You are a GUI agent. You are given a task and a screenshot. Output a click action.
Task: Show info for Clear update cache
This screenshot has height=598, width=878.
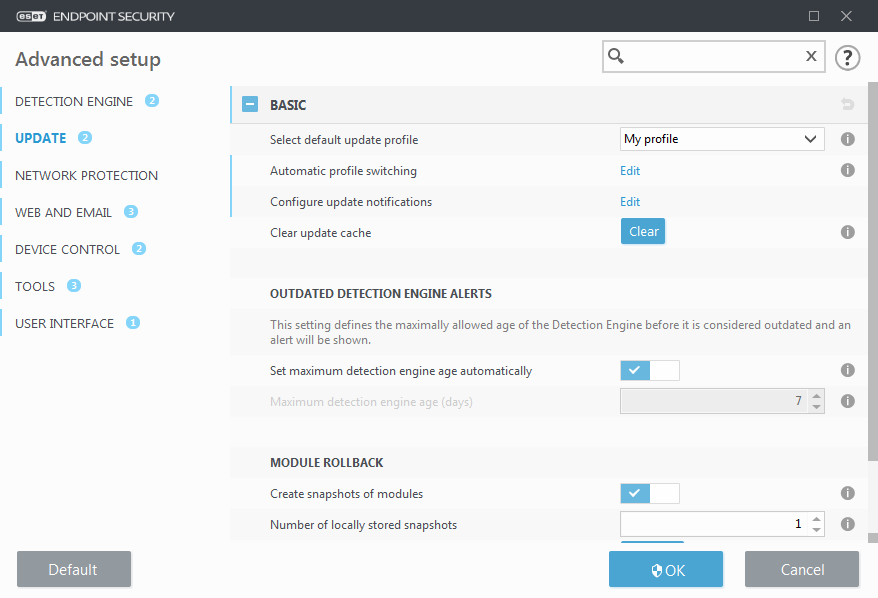point(848,232)
